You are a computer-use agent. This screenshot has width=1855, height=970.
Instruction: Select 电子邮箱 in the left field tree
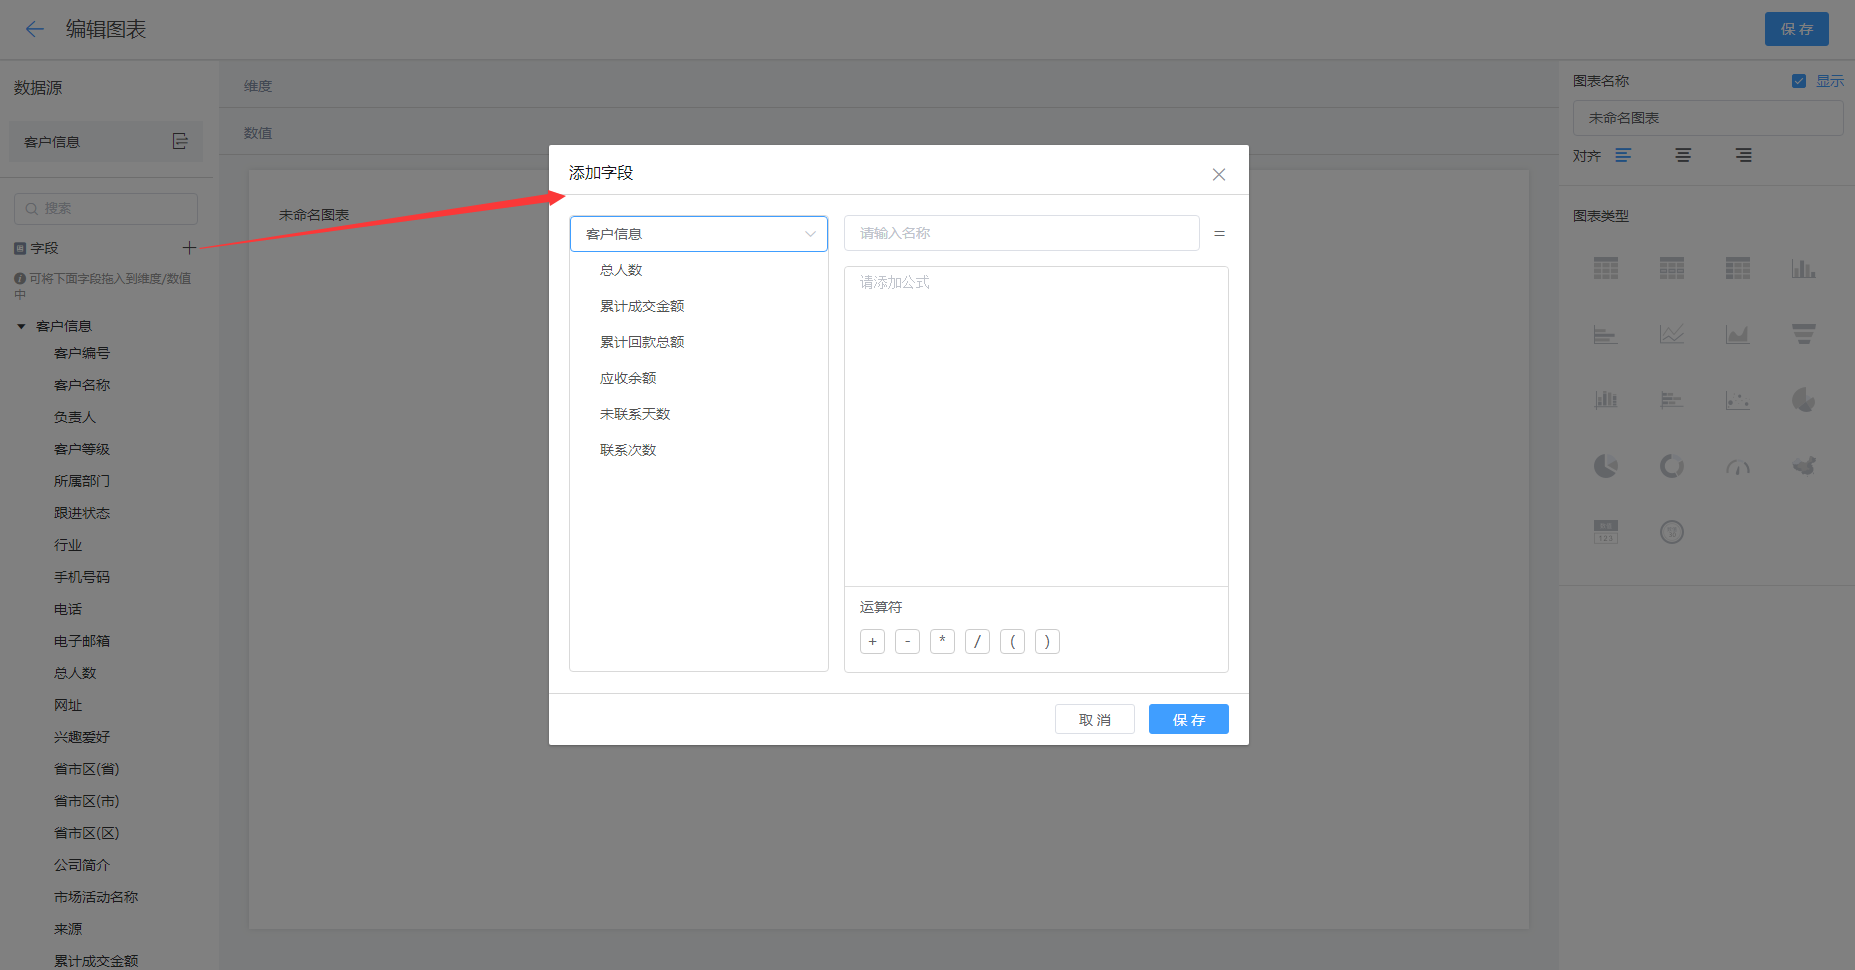pos(82,641)
